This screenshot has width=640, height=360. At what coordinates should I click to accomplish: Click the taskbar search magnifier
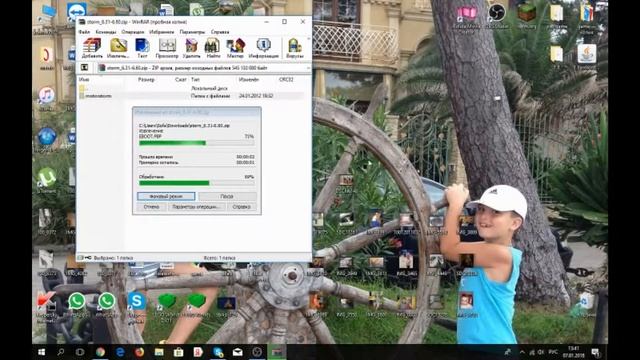click(60, 352)
